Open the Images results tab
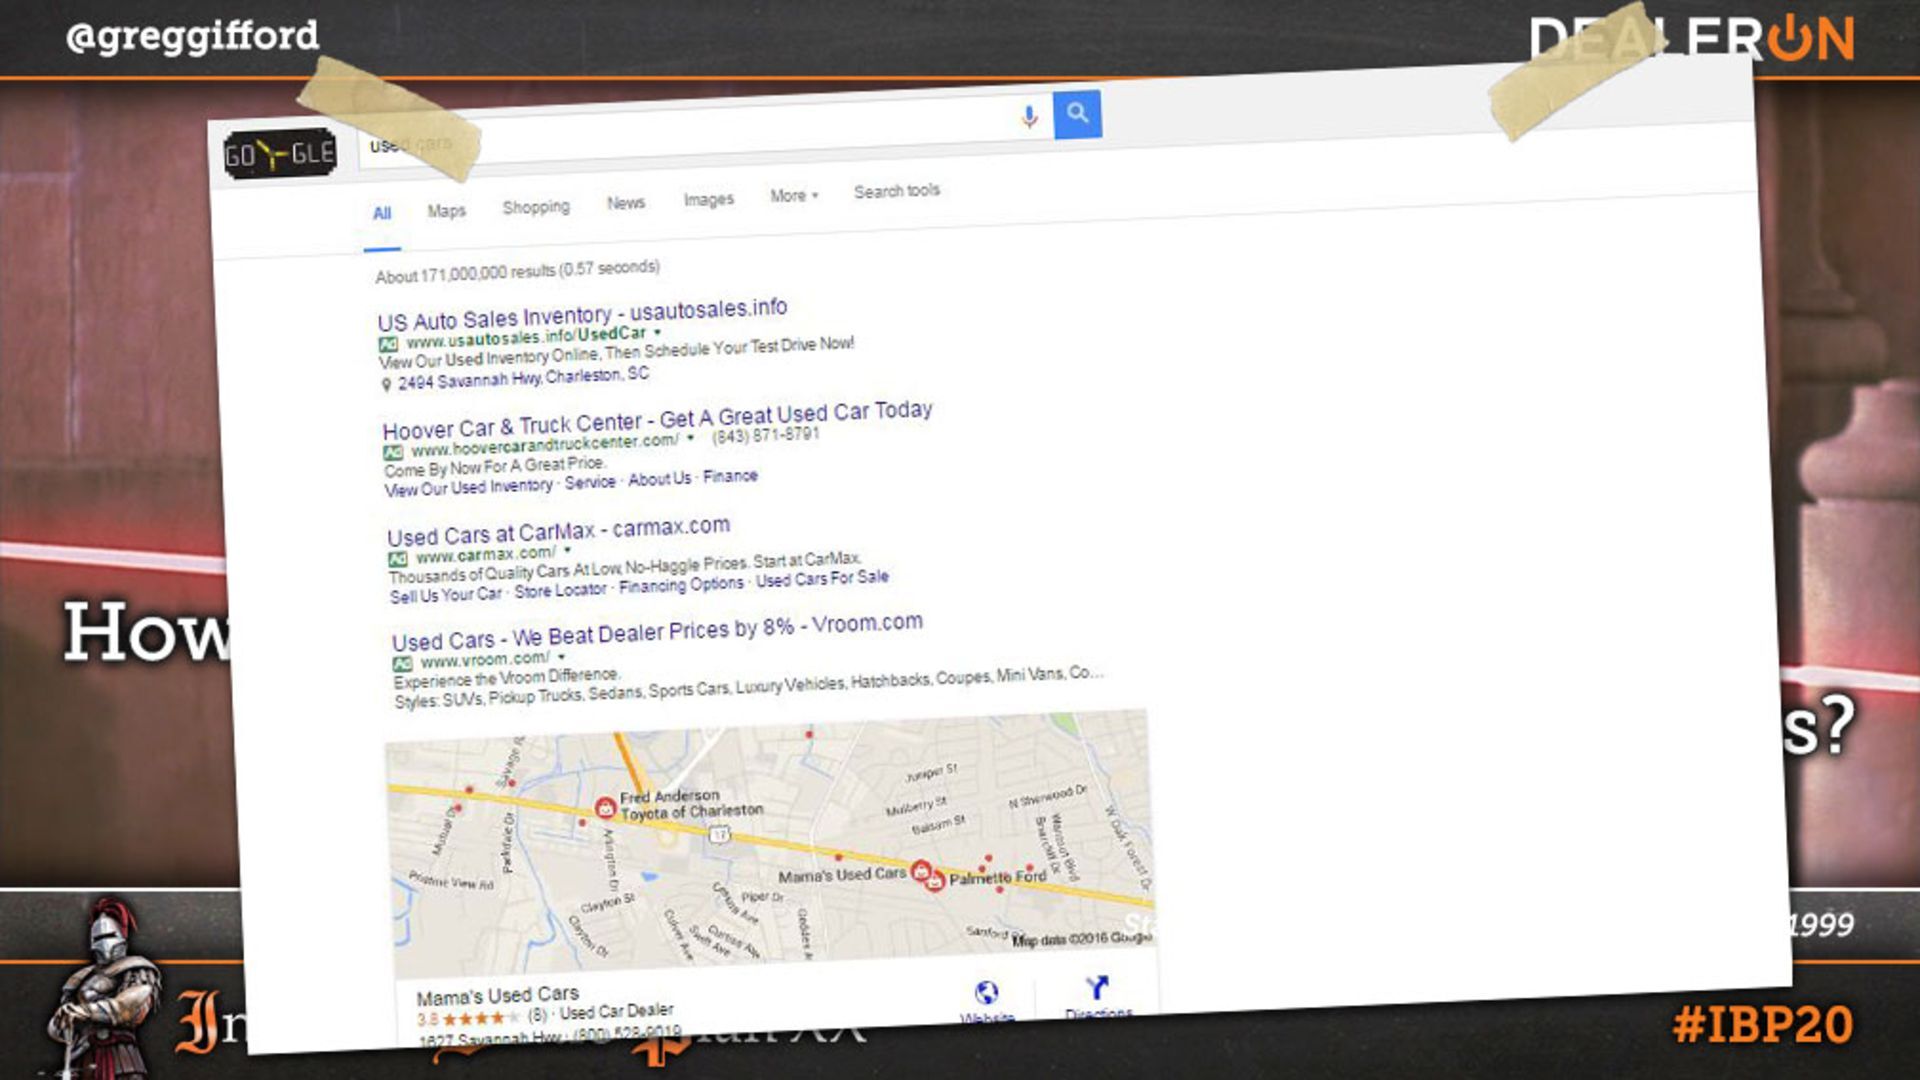 click(x=708, y=199)
